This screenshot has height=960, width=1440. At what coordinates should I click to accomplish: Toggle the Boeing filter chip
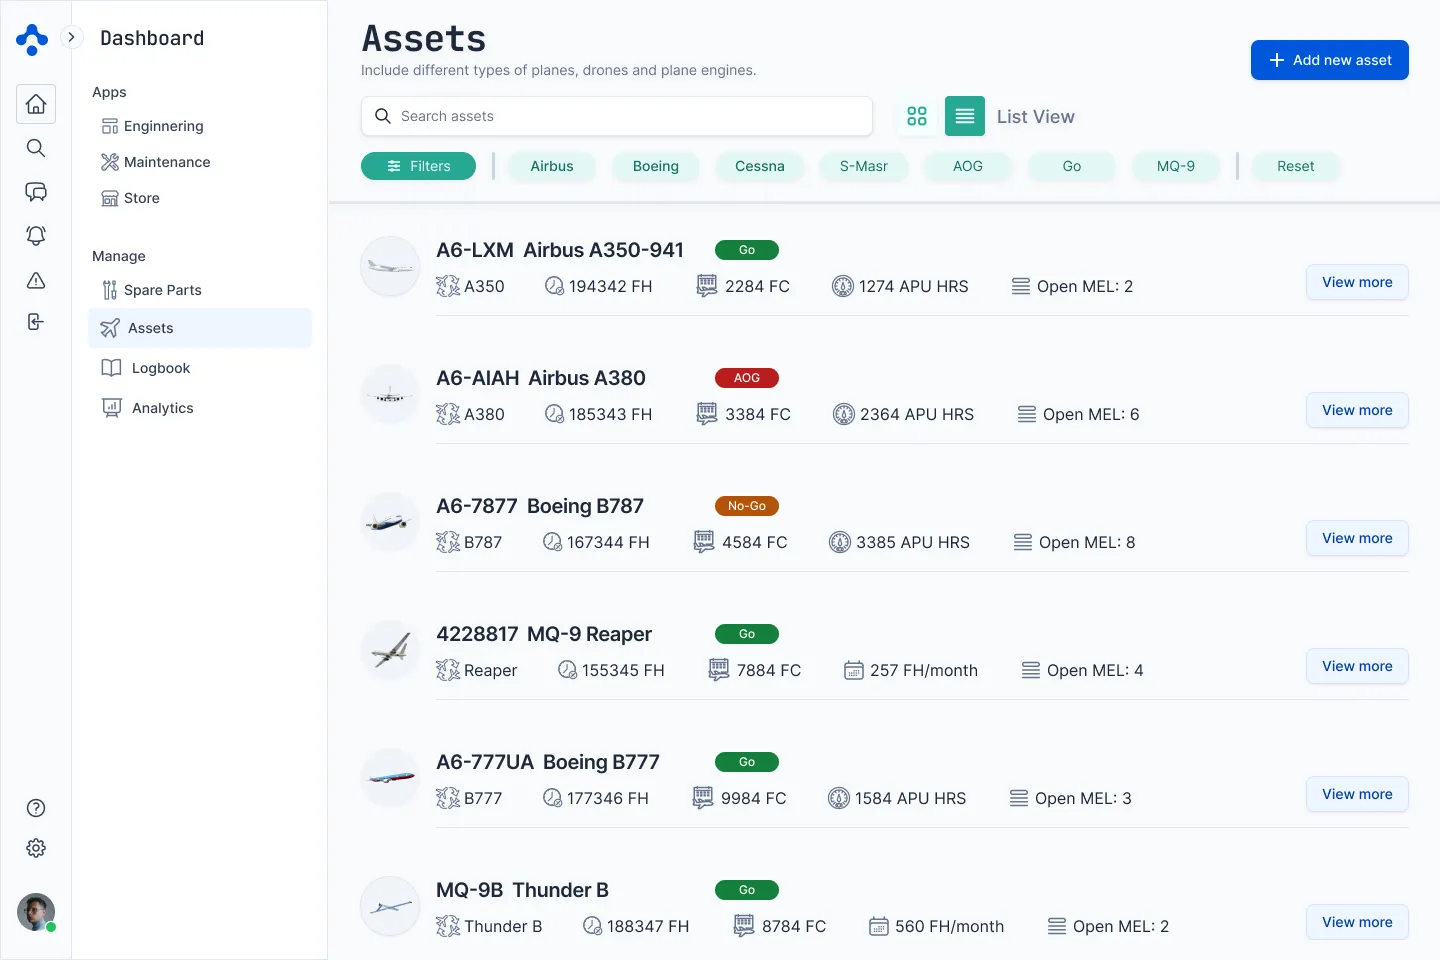656,166
